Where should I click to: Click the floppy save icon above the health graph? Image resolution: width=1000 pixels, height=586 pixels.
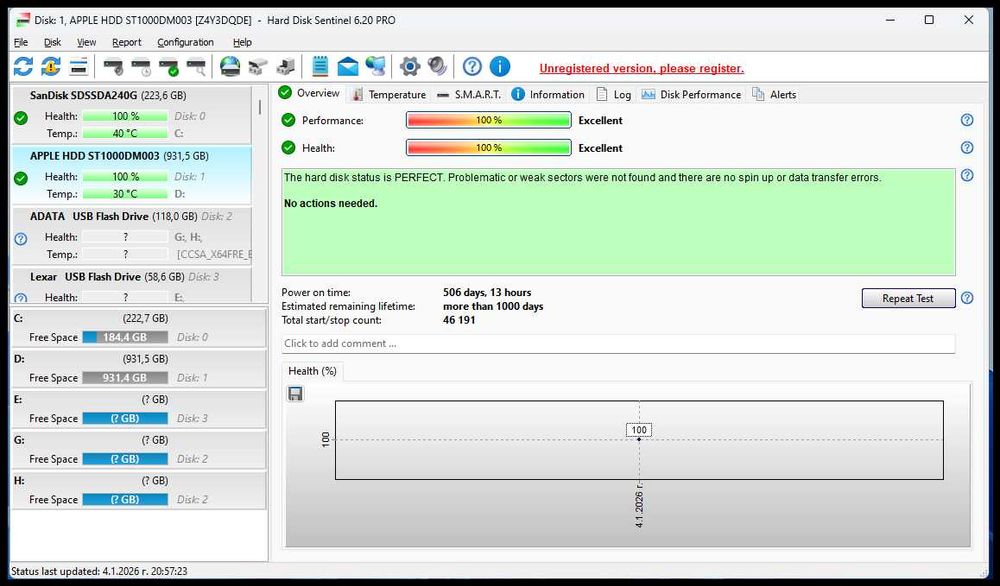295,393
